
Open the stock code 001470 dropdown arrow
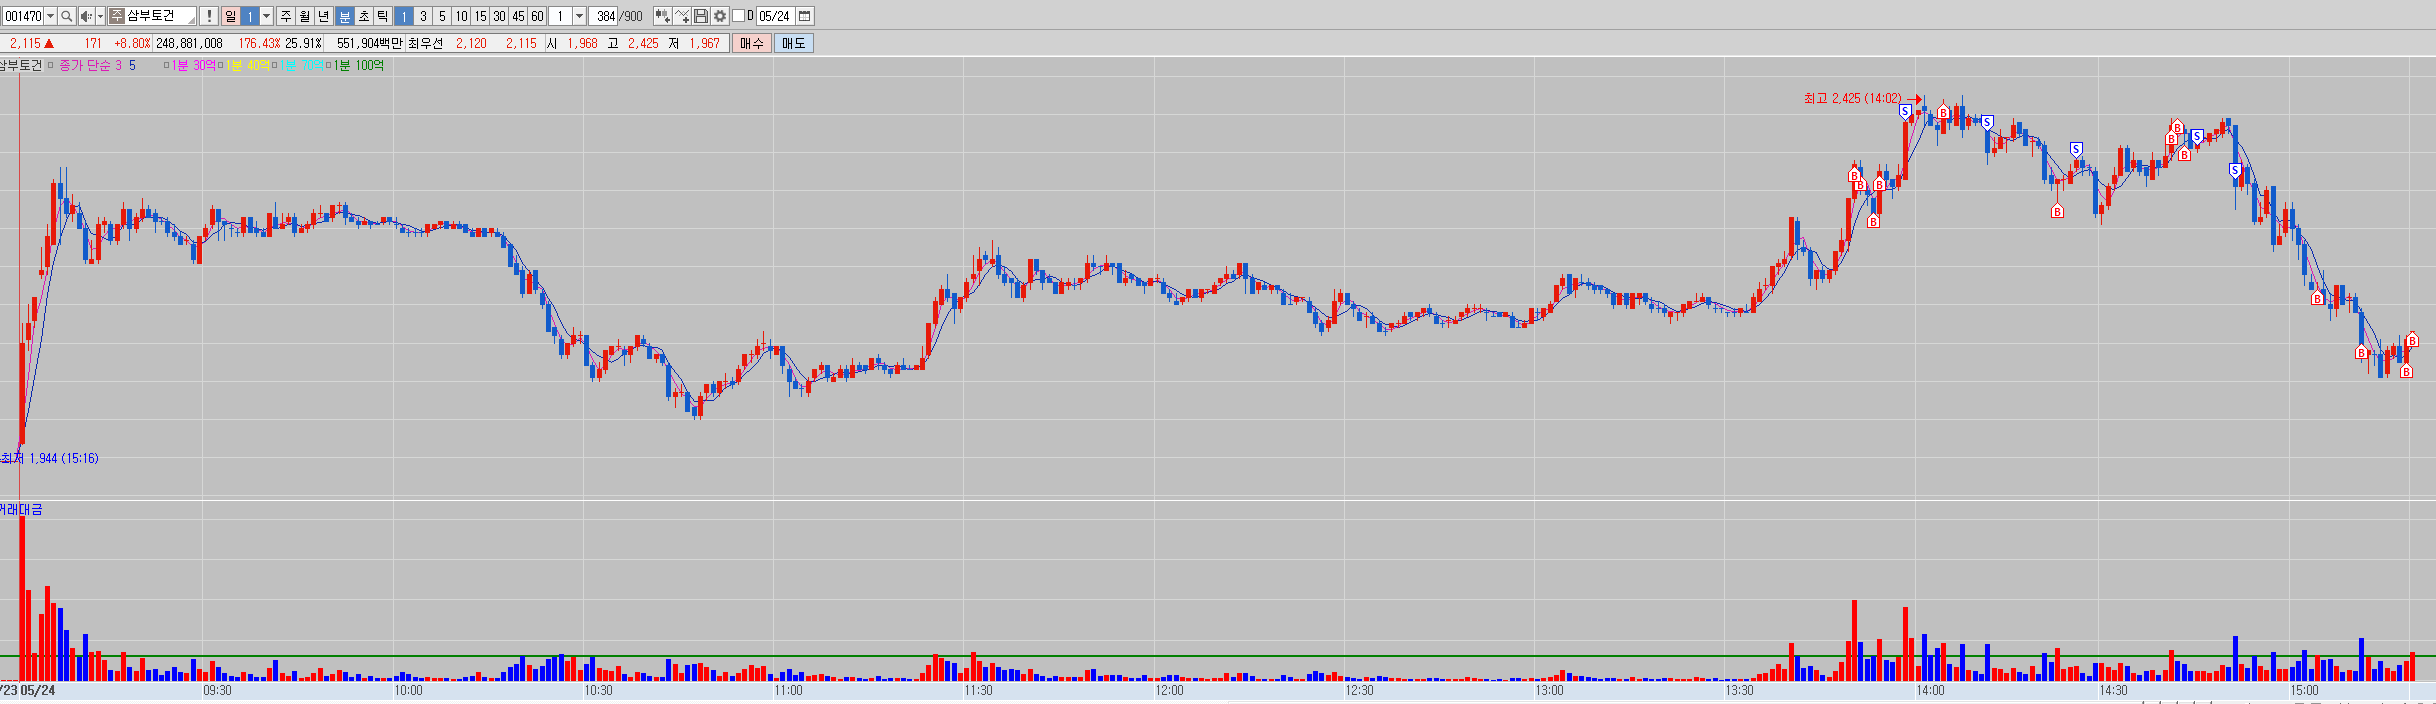pyautogui.click(x=50, y=16)
